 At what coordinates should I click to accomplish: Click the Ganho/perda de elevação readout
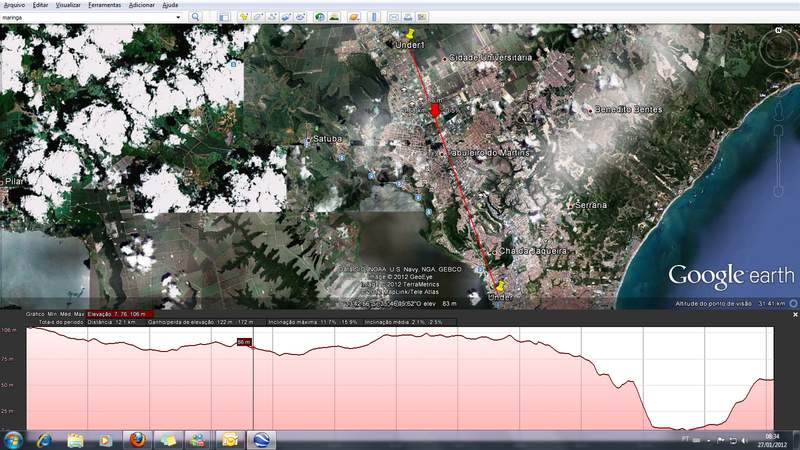point(201,322)
